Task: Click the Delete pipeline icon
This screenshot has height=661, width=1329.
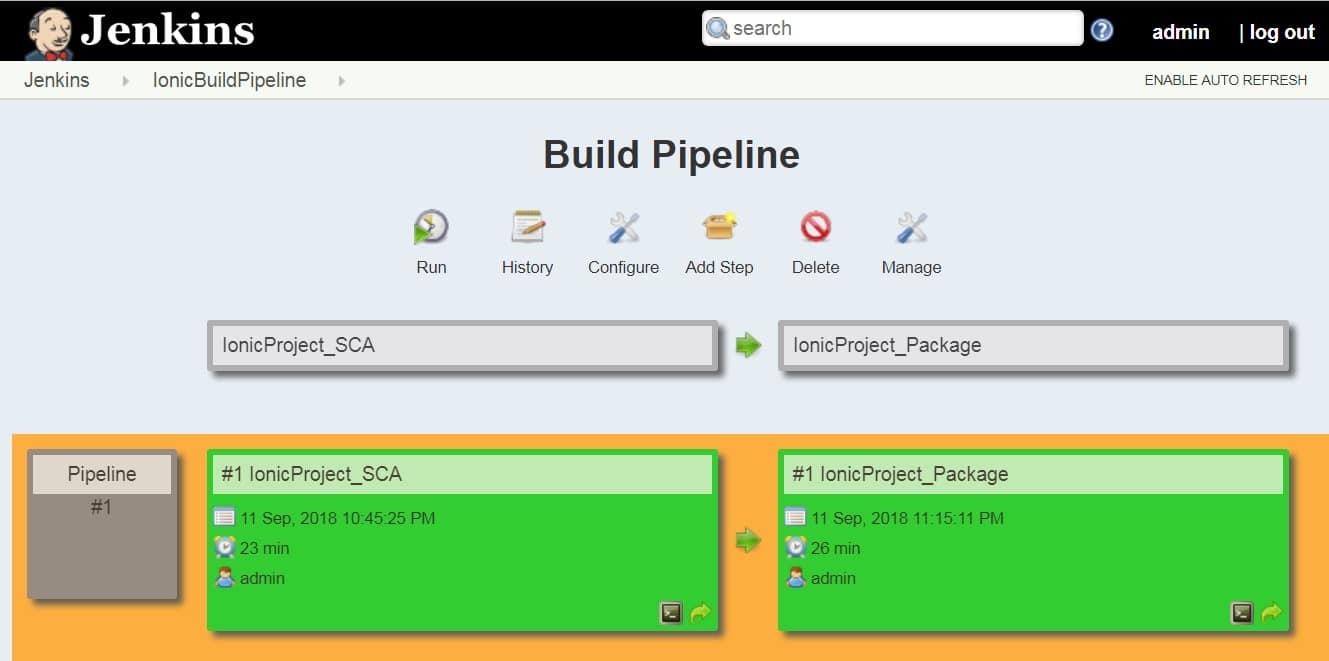Action: pyautogui.click(x=815, y=228)
